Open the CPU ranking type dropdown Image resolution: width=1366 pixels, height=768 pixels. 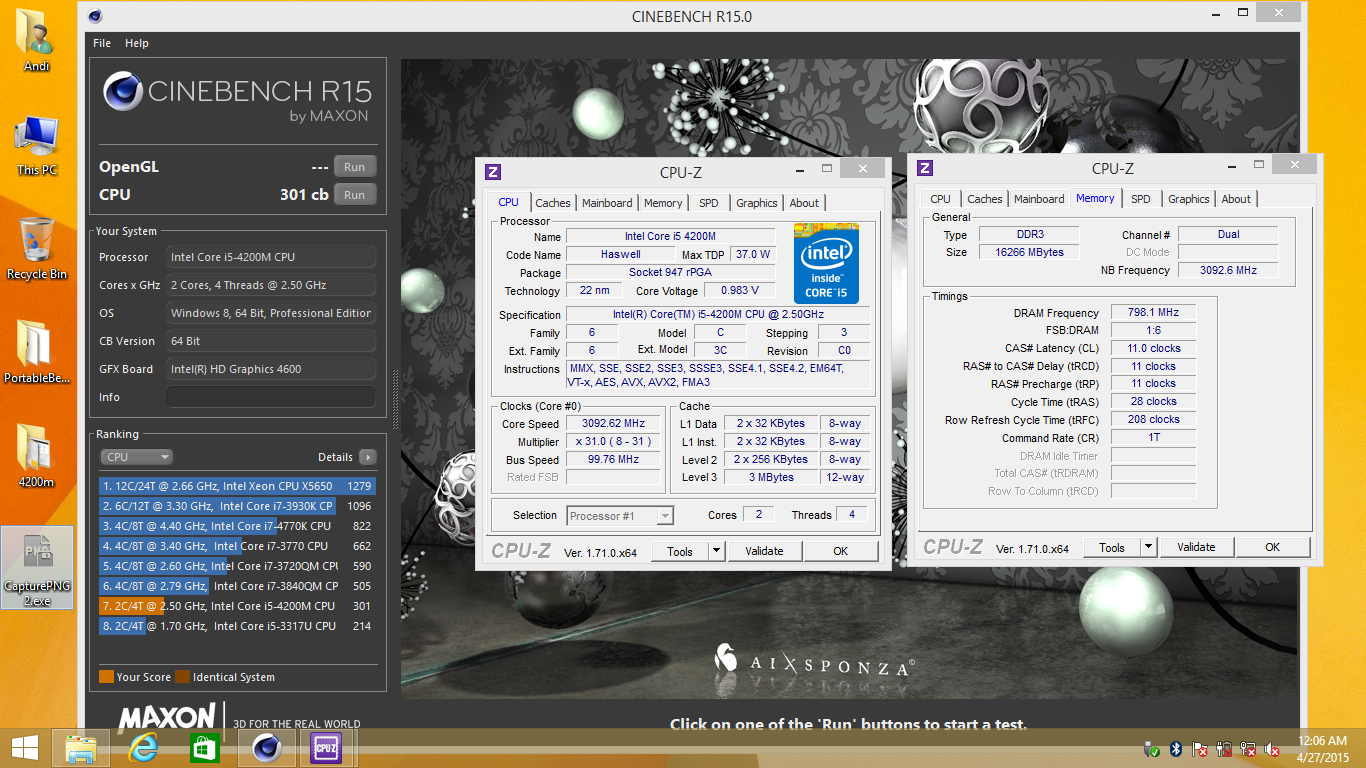(137, 457)
